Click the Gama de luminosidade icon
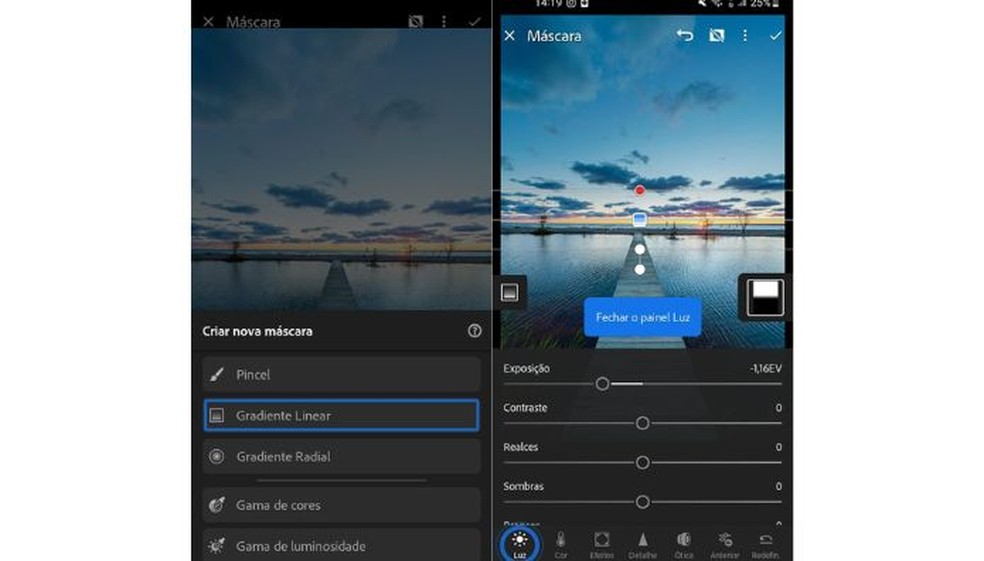This screenshot has height=561, width=984. click(x=217, y=545)
